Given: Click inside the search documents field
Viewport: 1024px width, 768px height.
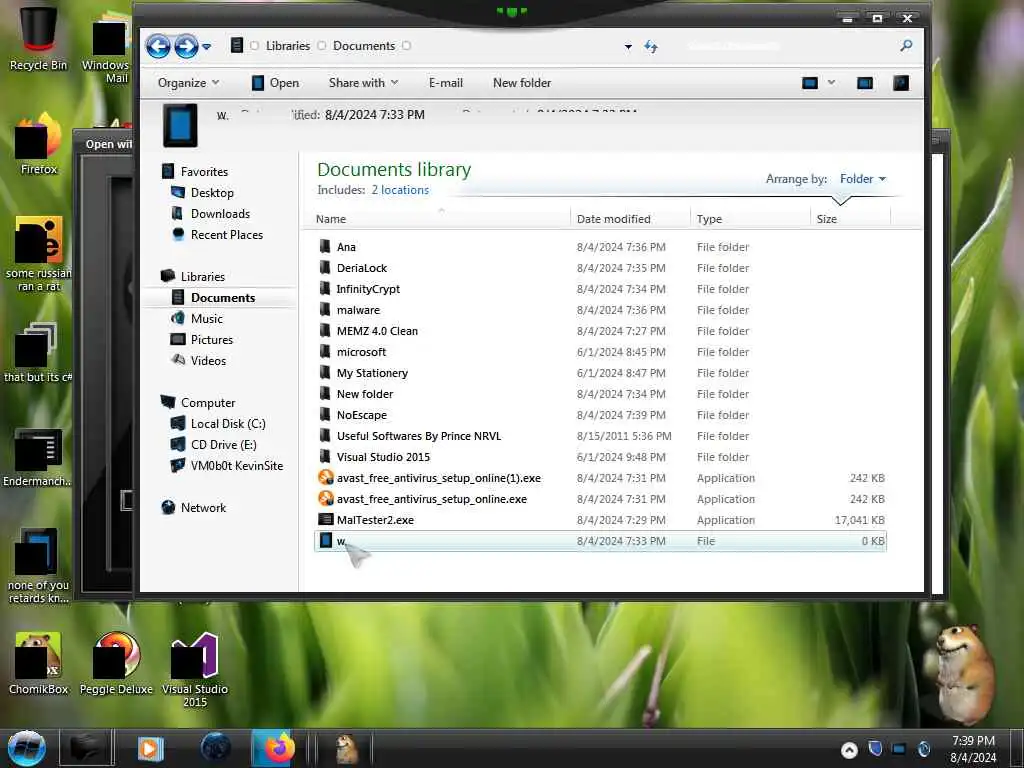Looking at the screenshot, I should pos(787,46).
